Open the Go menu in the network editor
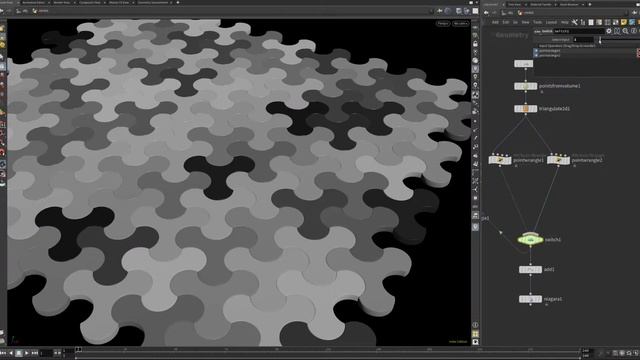The image size is (640, 360). click(515, 22)
